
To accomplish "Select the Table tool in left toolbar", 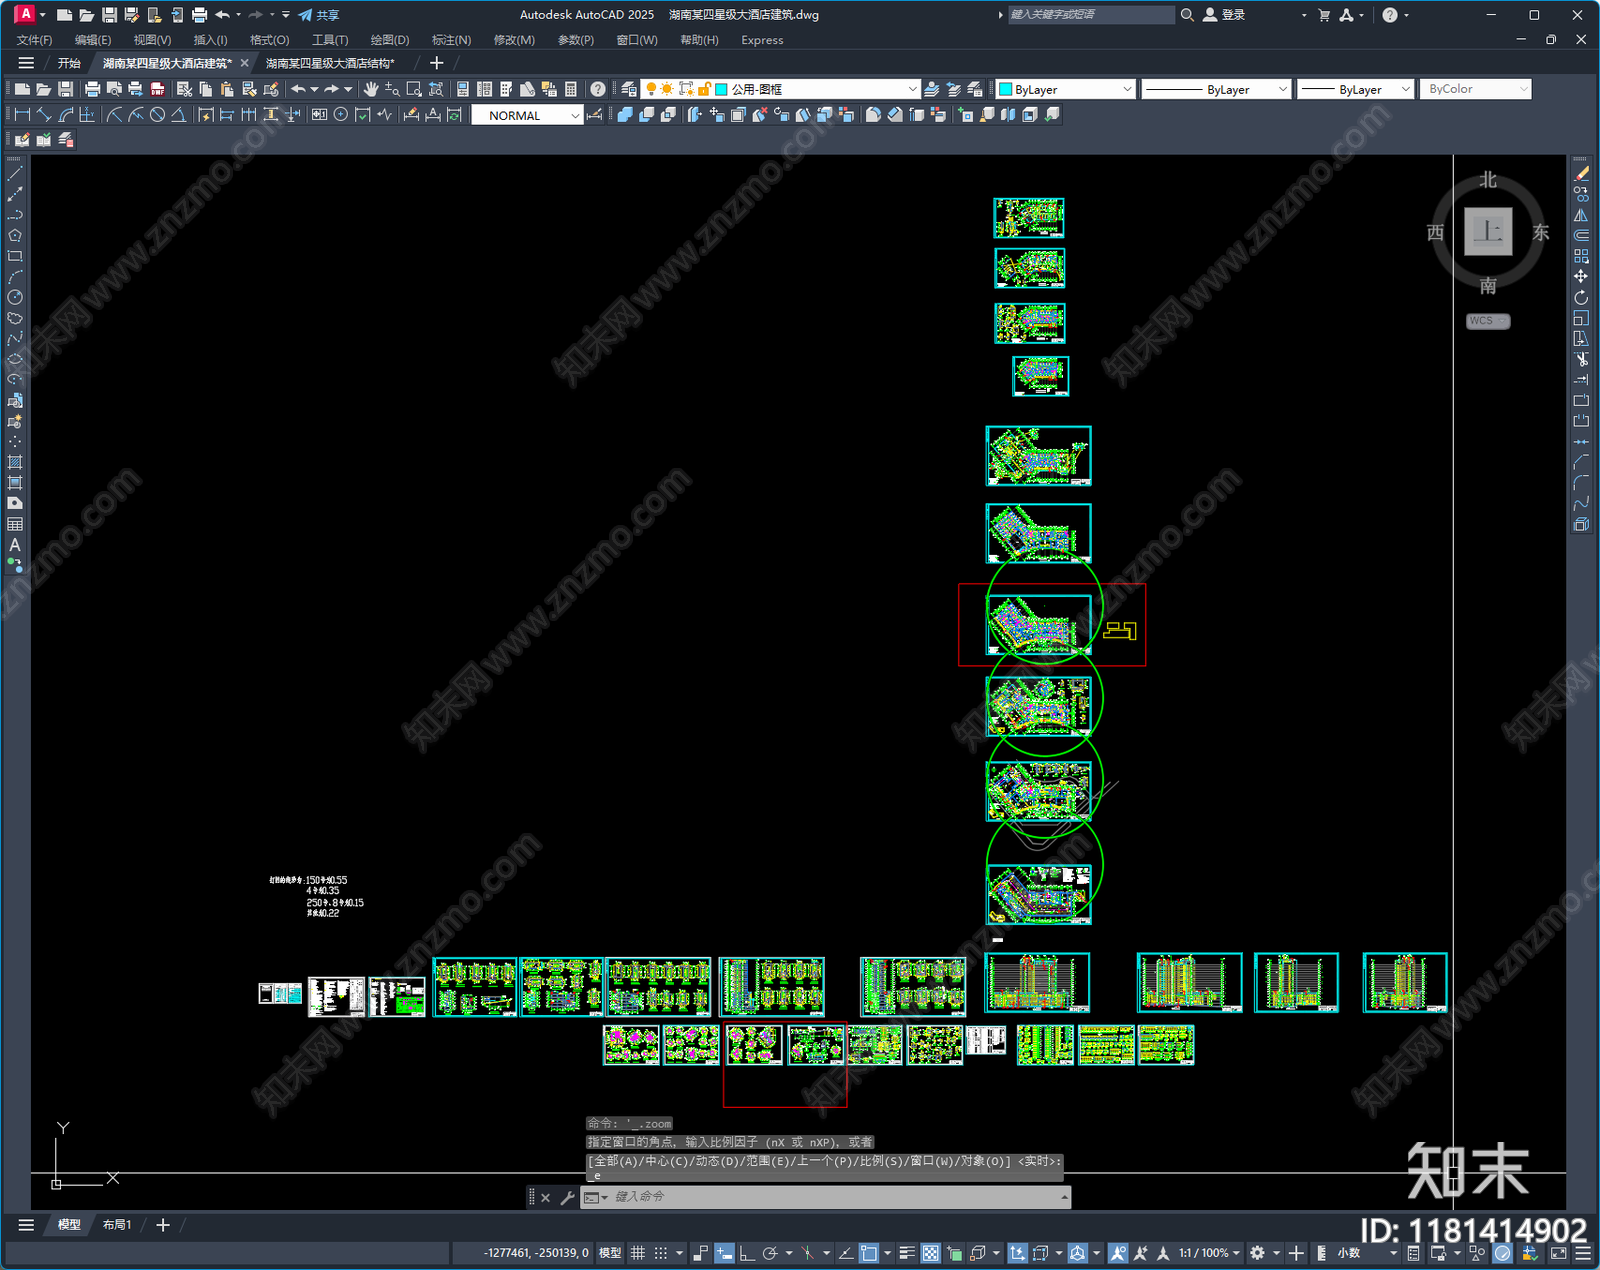I will click(x=15, y=524).
